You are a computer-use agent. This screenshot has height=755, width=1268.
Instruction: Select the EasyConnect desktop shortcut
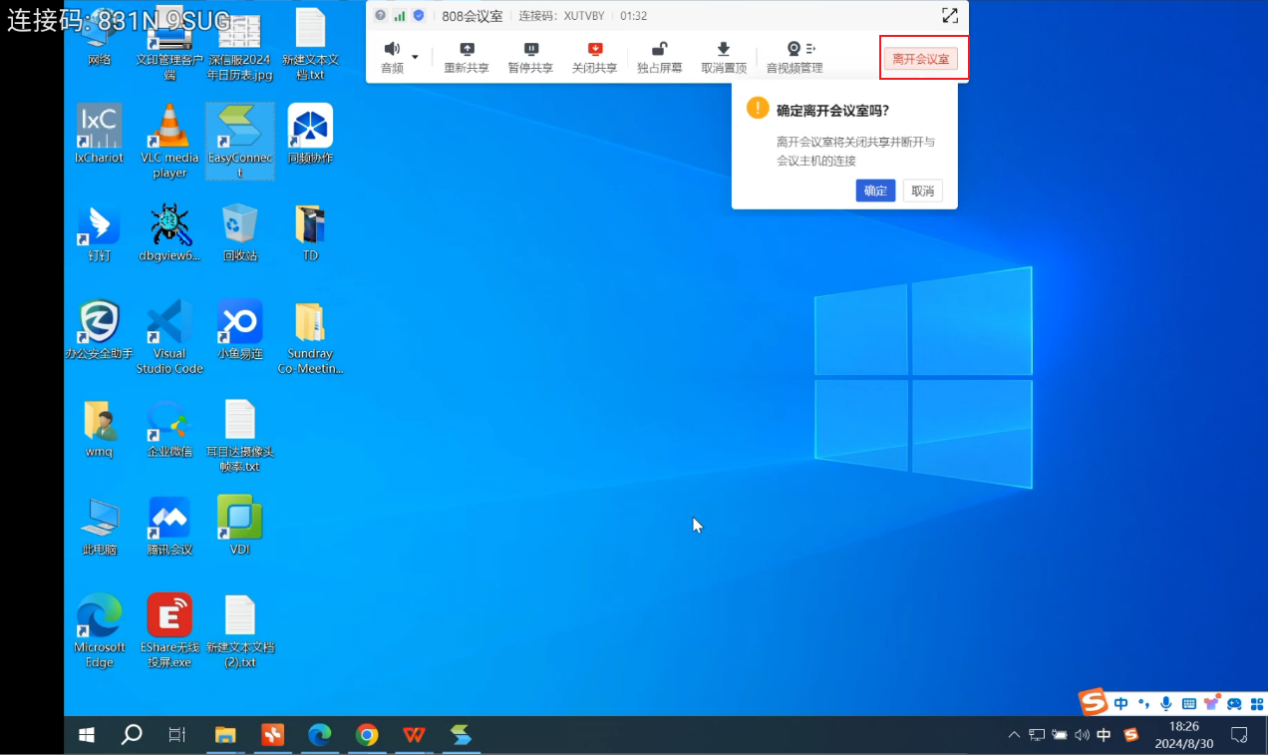click(240, 141)
